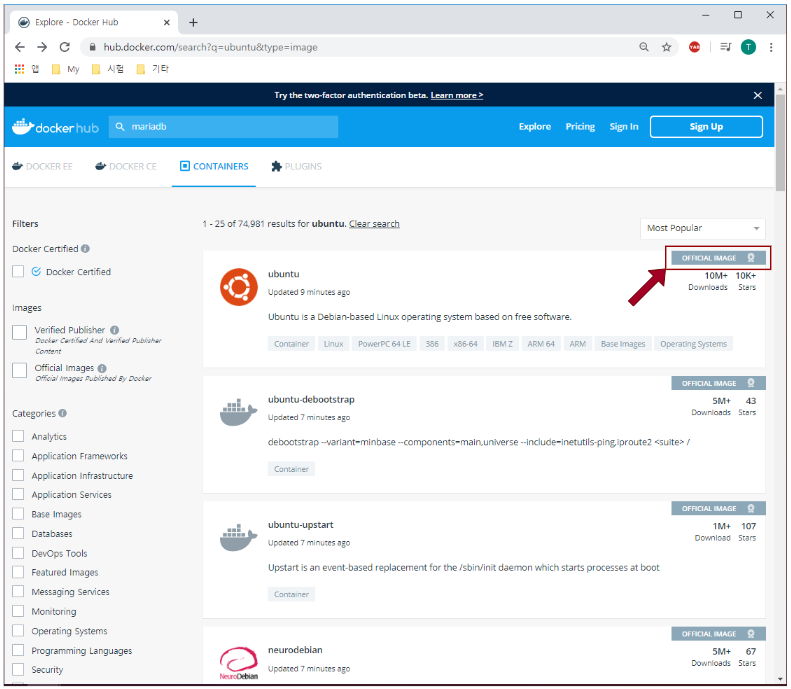Go back with the browser back arrow
The image size is (791, 689).
pos(20,47)
